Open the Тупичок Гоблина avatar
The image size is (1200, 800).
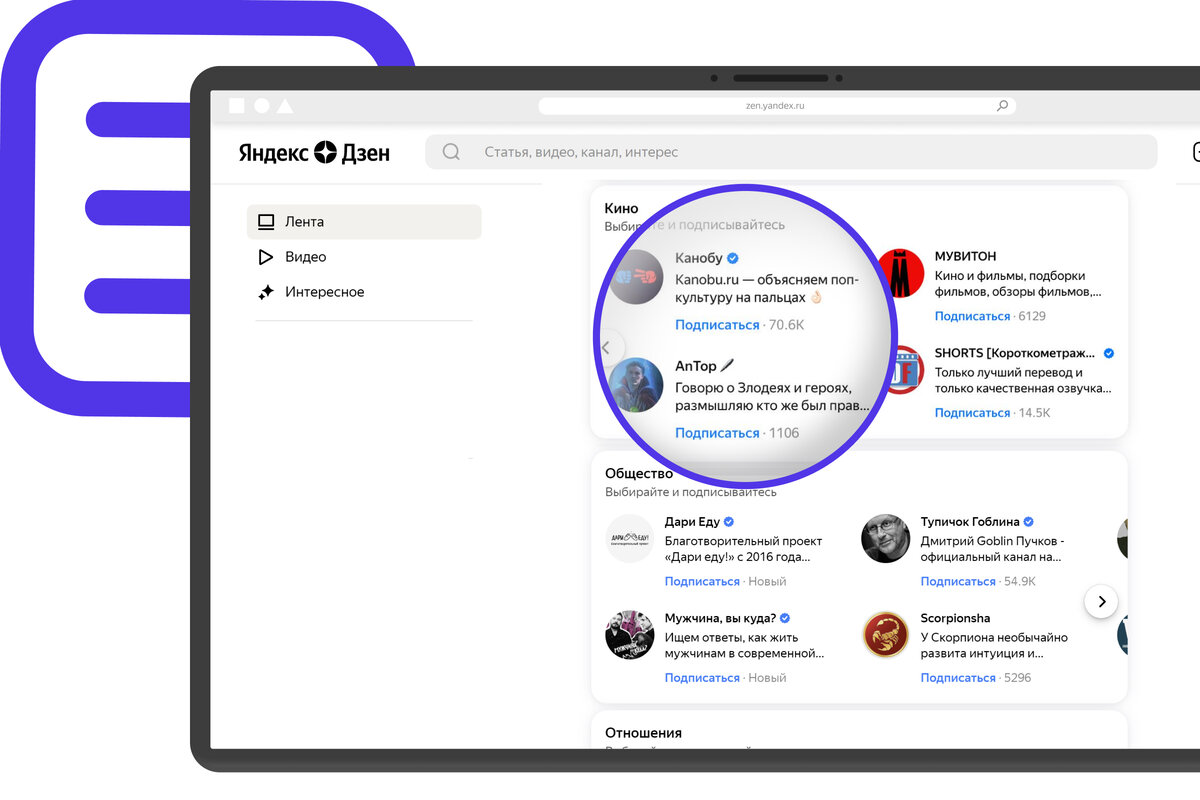885,539
